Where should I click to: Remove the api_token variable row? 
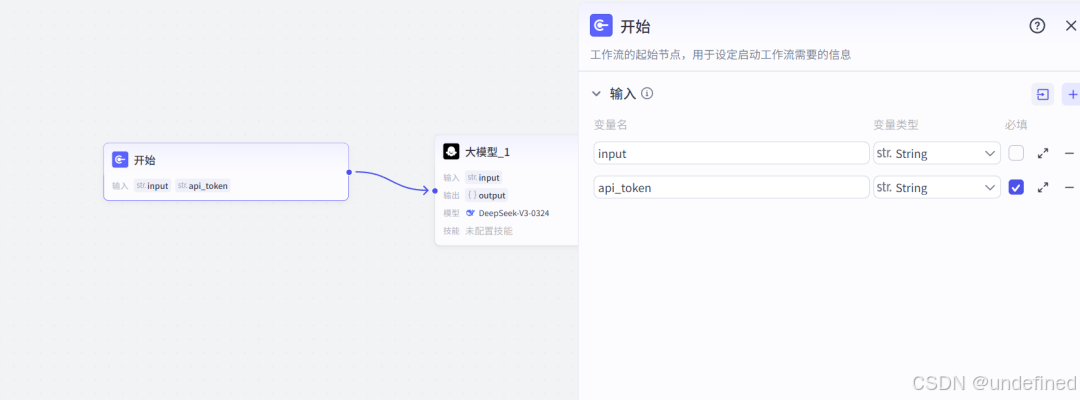(x=1069, y=187)
